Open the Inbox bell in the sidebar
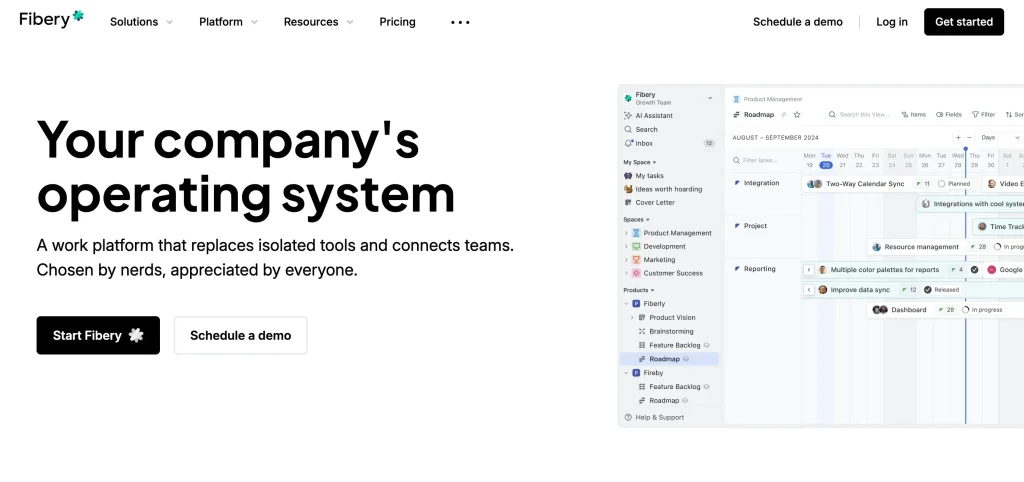Image resolution: width=1024 pixels, height=482 pixels. click(x=628, y=143)
